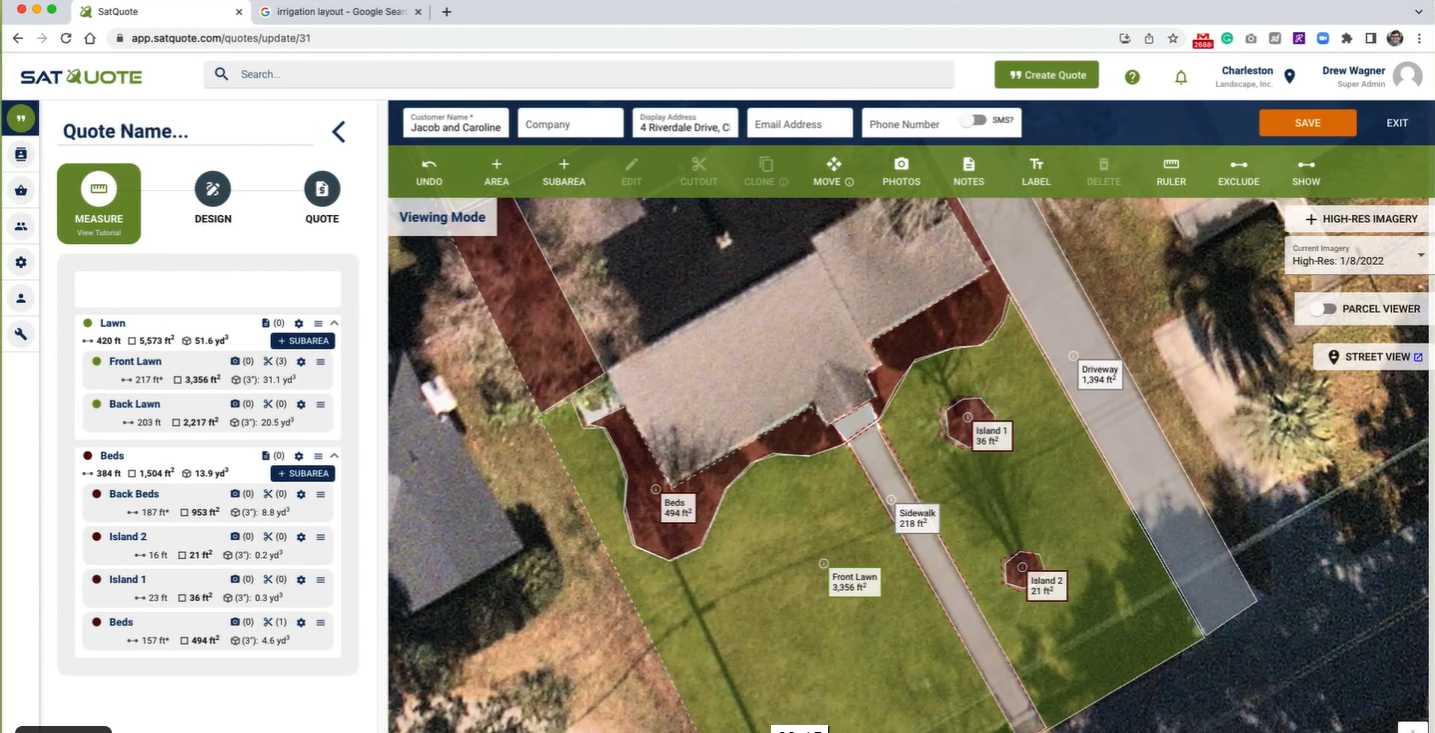Switch to the Design step
The image size is (1435, 733).
coord(213,198)
